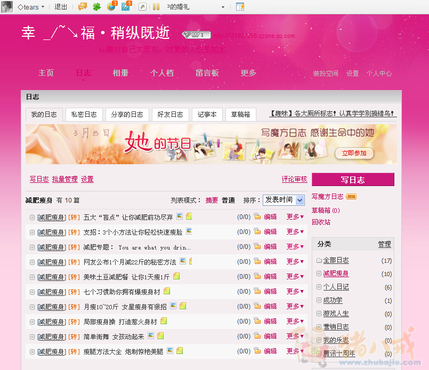Click the folder icon on the 瘦腿方法大全 row
Image resolution: width=429 pixels, height=370 pixels.
click(257, 351)
